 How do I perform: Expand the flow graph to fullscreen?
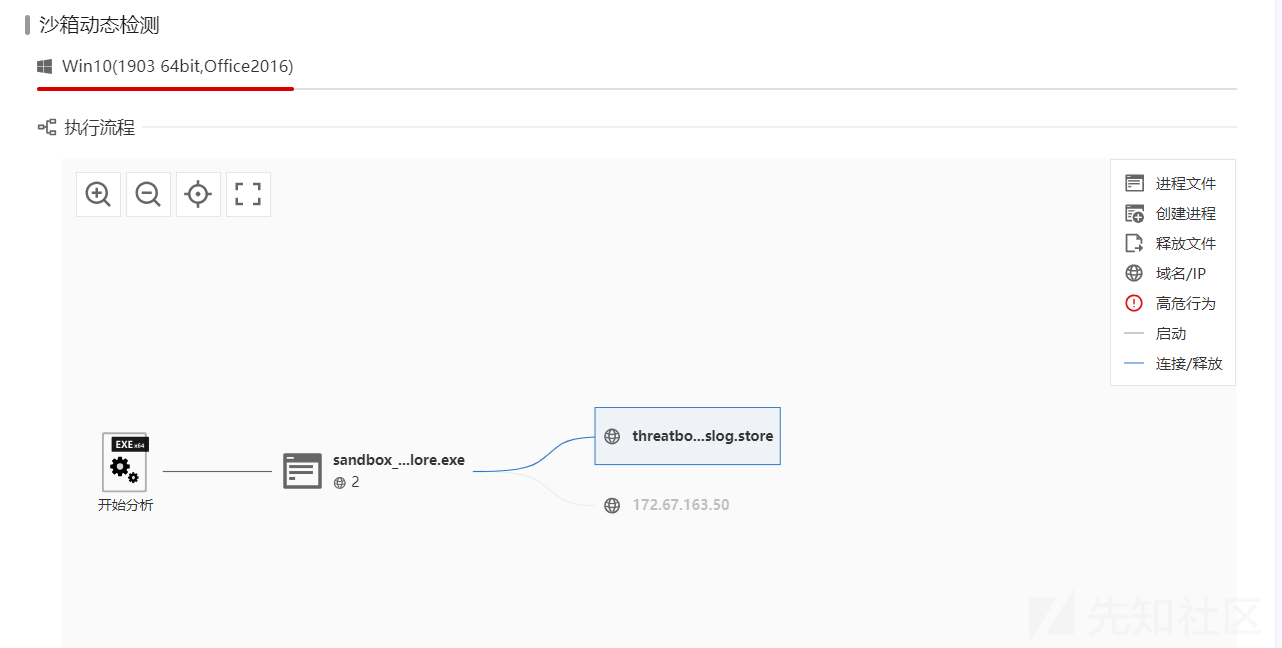[x=248, y=194]
